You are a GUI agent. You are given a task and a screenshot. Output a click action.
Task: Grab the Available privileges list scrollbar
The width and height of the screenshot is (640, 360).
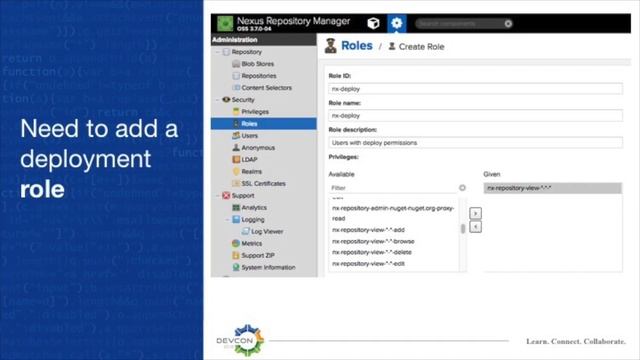tap(463, 229)
